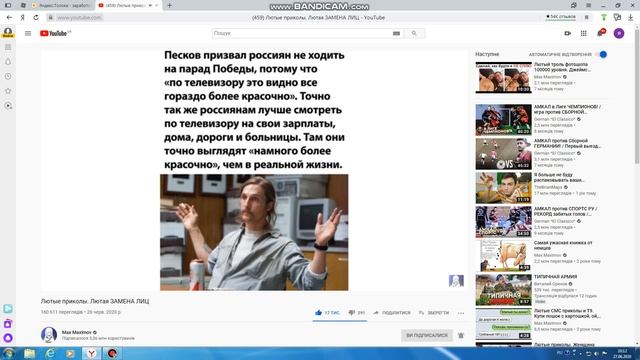Open the browser downloads arrow

coord(631,17)
